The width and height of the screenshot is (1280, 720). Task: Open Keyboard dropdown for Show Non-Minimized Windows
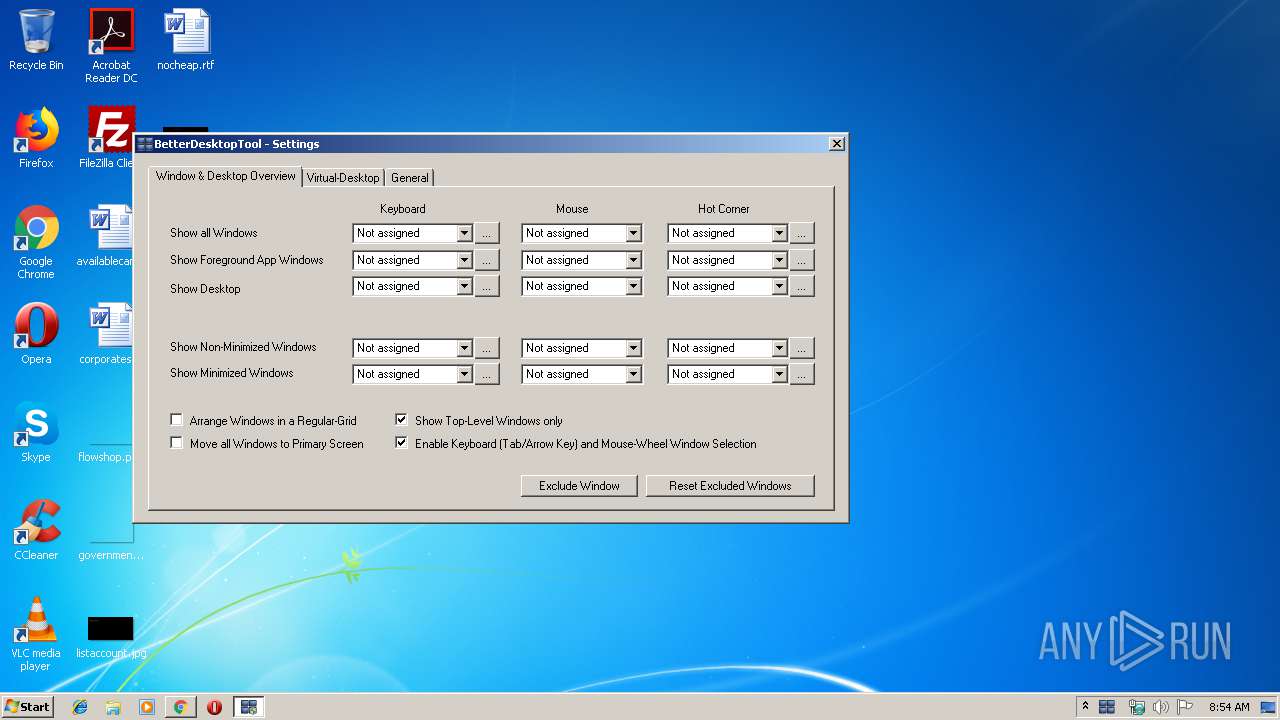pyautogui.click(x=464, y=348)
